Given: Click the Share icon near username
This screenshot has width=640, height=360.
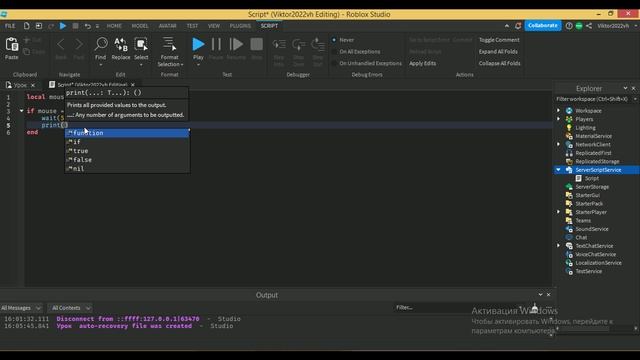Looking at the screenshot, I should 589,26.
